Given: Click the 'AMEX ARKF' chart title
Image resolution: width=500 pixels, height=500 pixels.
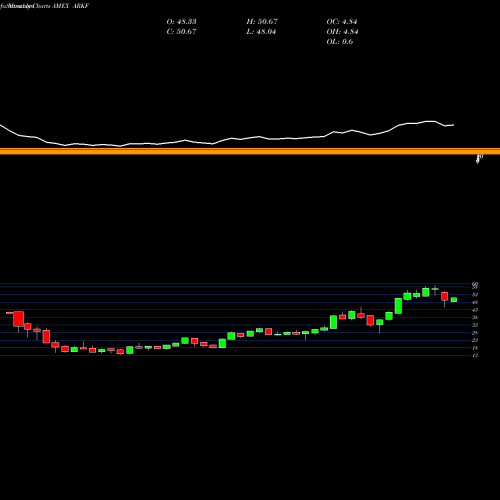Looking at the screenshot, I should pyautogui.click(x=70, y=6).
